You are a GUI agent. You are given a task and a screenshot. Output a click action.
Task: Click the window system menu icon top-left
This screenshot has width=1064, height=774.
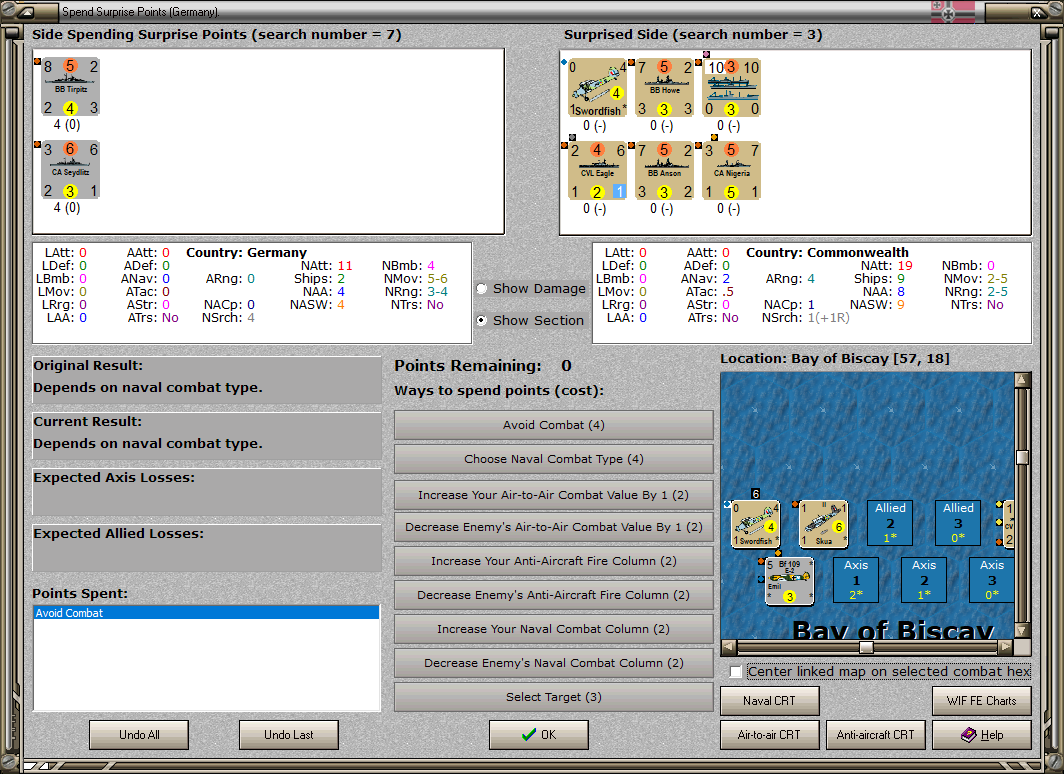click(27, 12)
